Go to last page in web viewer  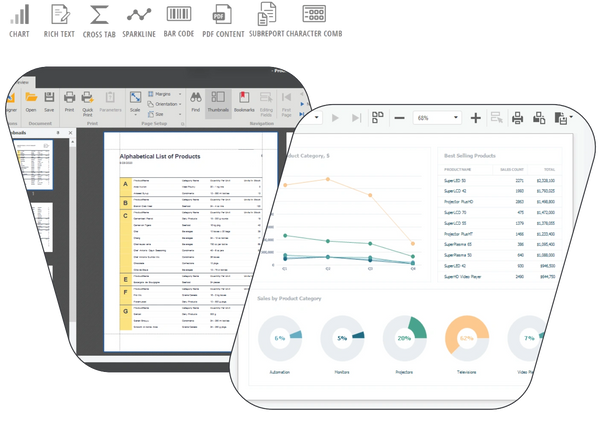click(x=356, y=118)
